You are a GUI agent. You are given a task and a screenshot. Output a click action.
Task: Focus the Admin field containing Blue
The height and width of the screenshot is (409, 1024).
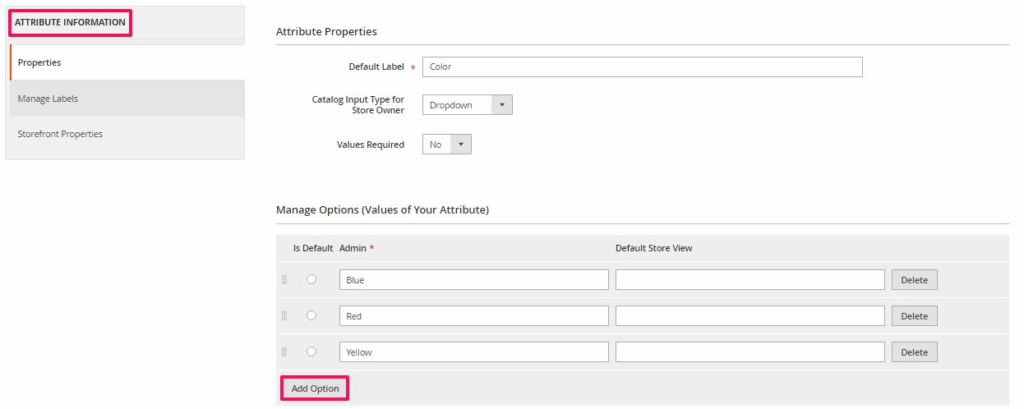coord(473,280)
